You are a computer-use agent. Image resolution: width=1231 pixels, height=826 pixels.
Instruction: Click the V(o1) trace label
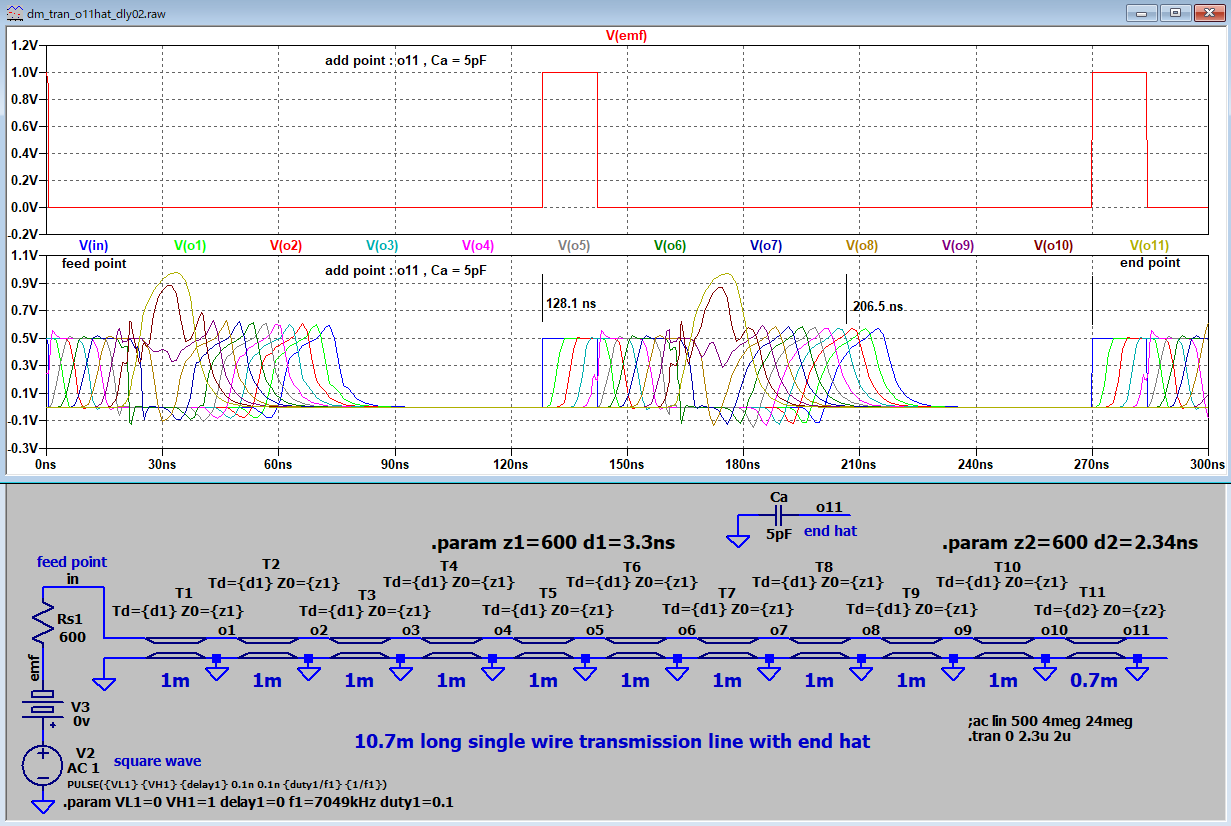(x=190, y=246)
